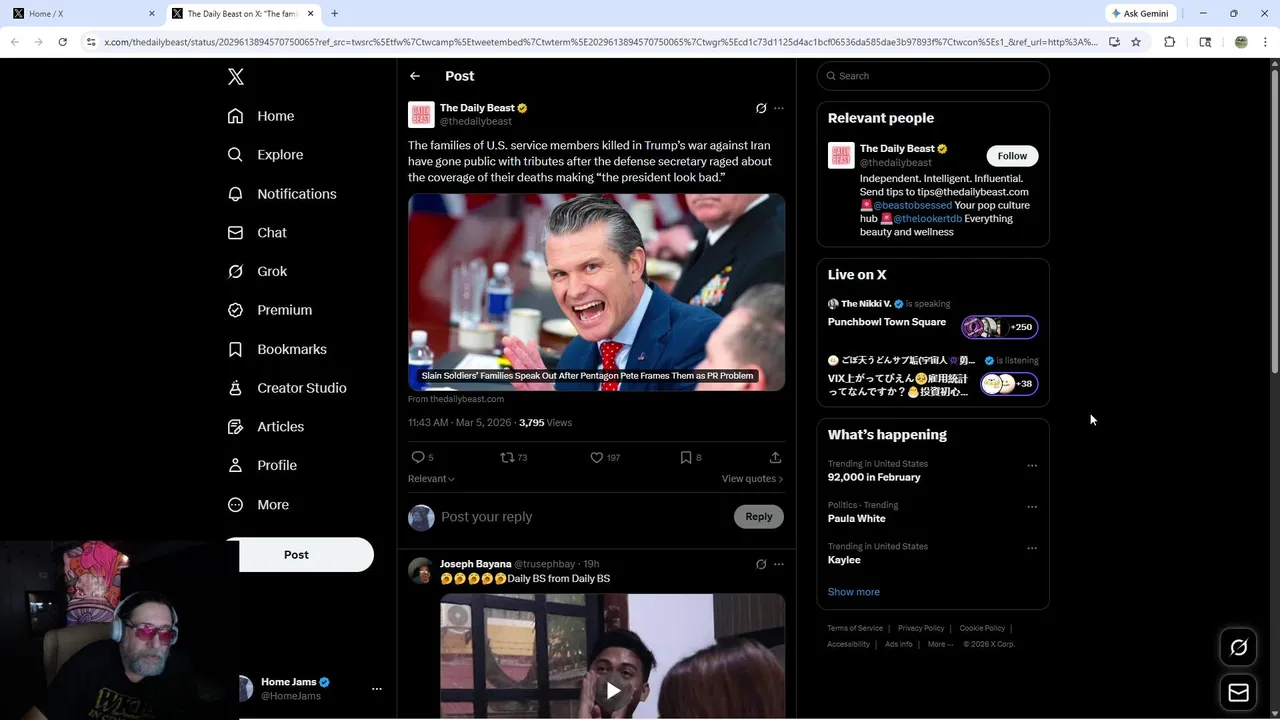Open three-dot menu on Daily Beast post

coord(779,108)
